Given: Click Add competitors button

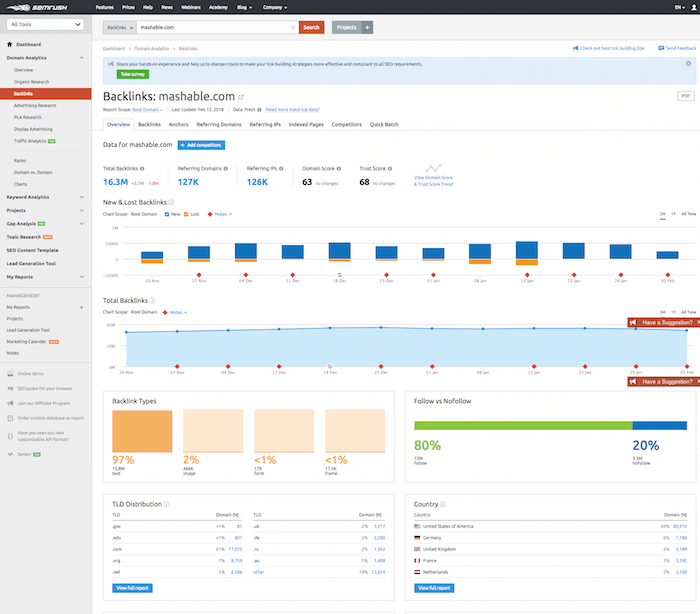Looking at the screenshot, I should point(201,145).
